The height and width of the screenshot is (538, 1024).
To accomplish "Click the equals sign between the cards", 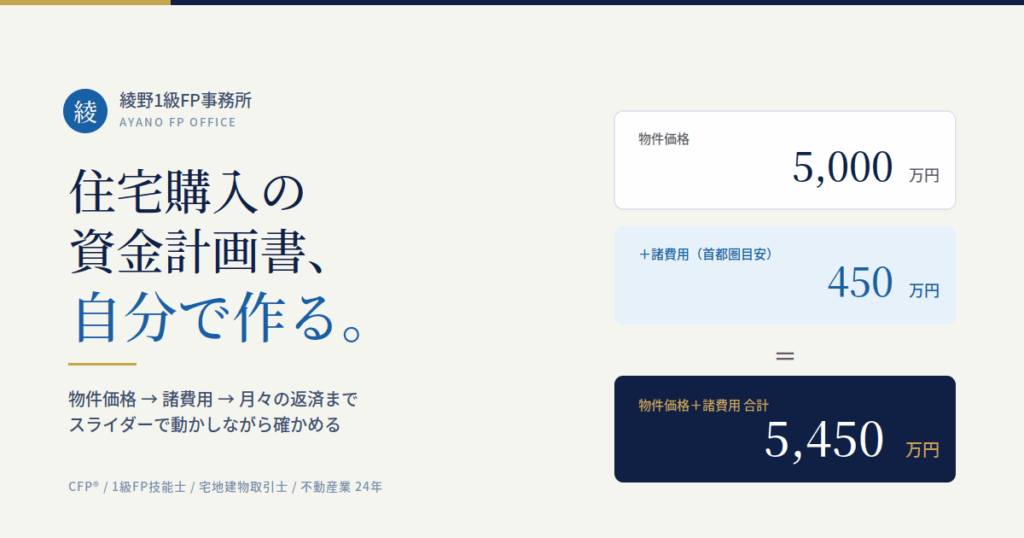I will [785, 356].
